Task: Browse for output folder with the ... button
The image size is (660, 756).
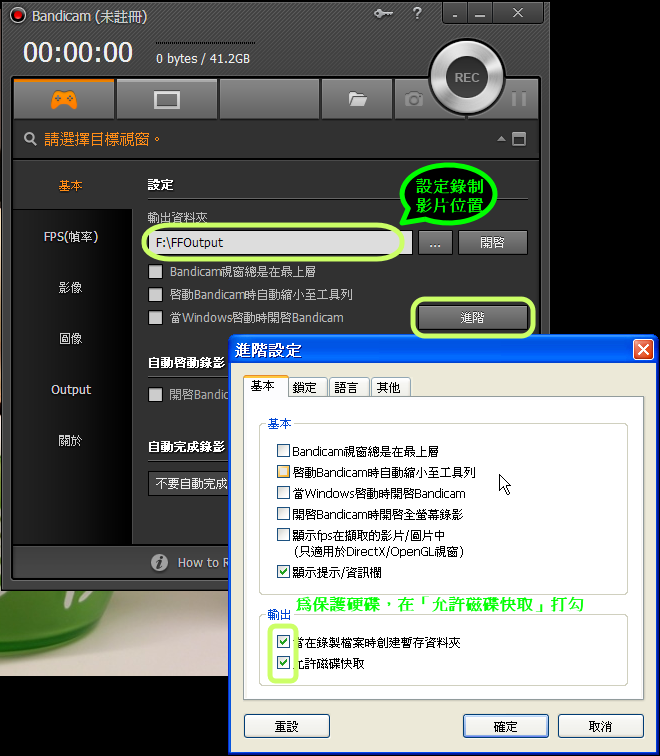Action: click(435, 243)
